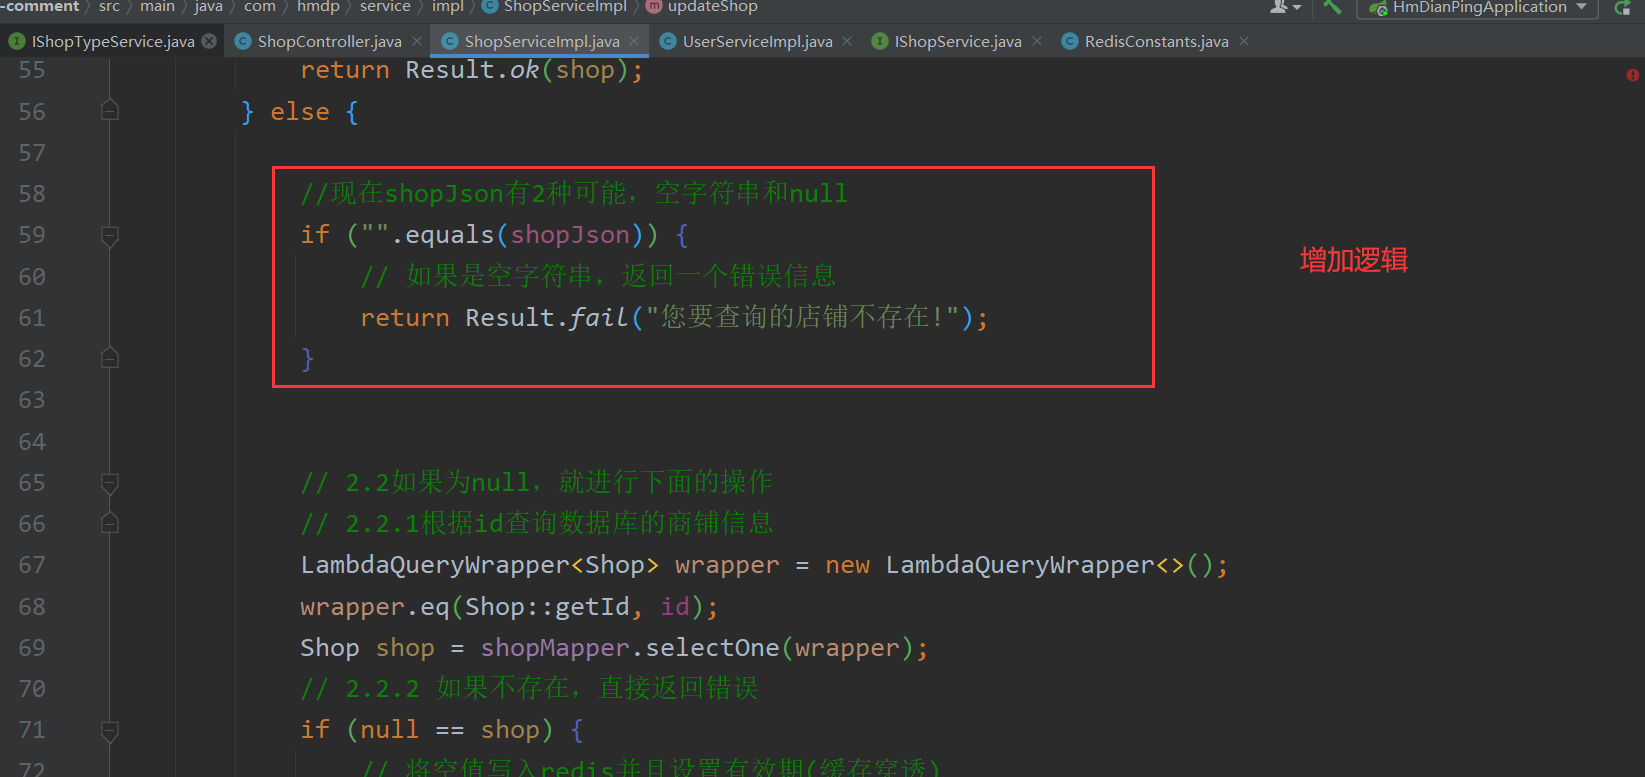Click the java breadcrumb folder
Viewport: 1645px width, 777px height.
pyautogui.click(x=208, y=6)
